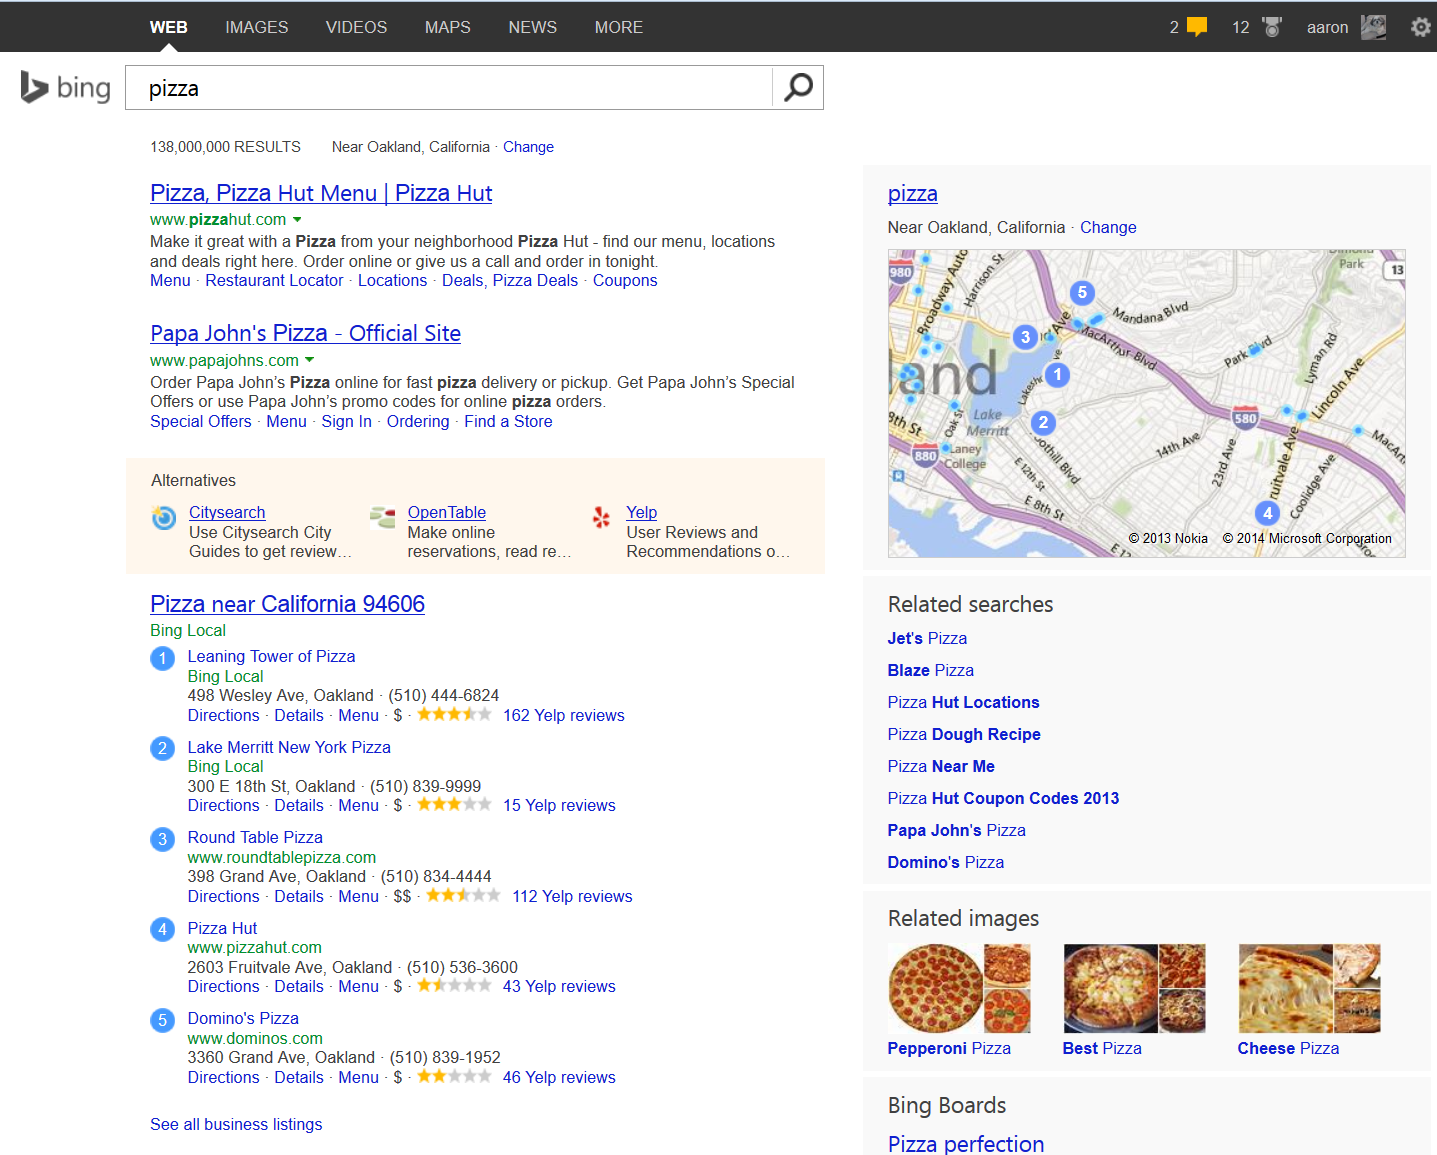Open Pizza Dough Recipe related search
This screenshot has height=1155, width=1437.
(x=964, y=735)
